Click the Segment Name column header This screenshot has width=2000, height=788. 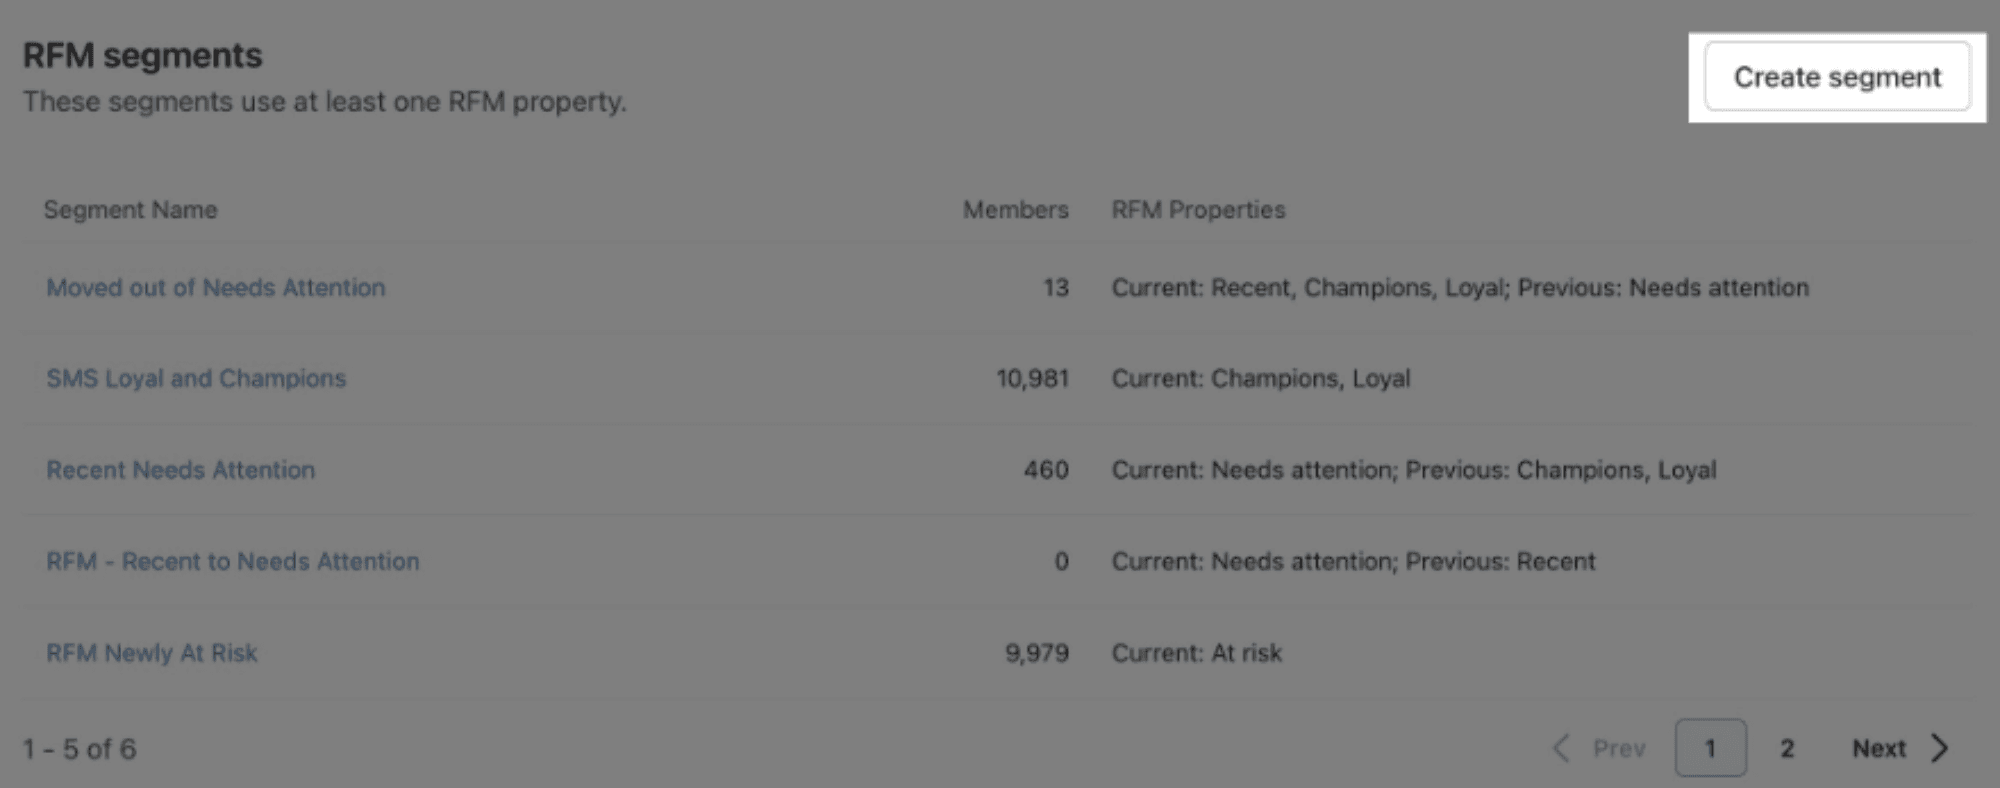130,210
